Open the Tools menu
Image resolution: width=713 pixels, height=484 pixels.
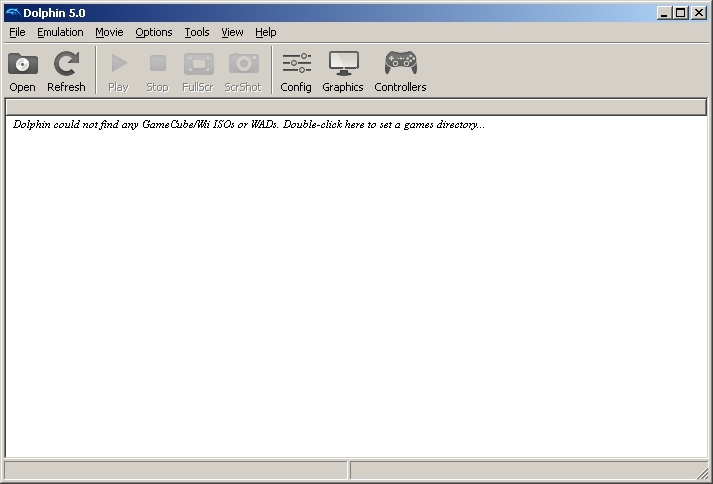tap(197, 32)
